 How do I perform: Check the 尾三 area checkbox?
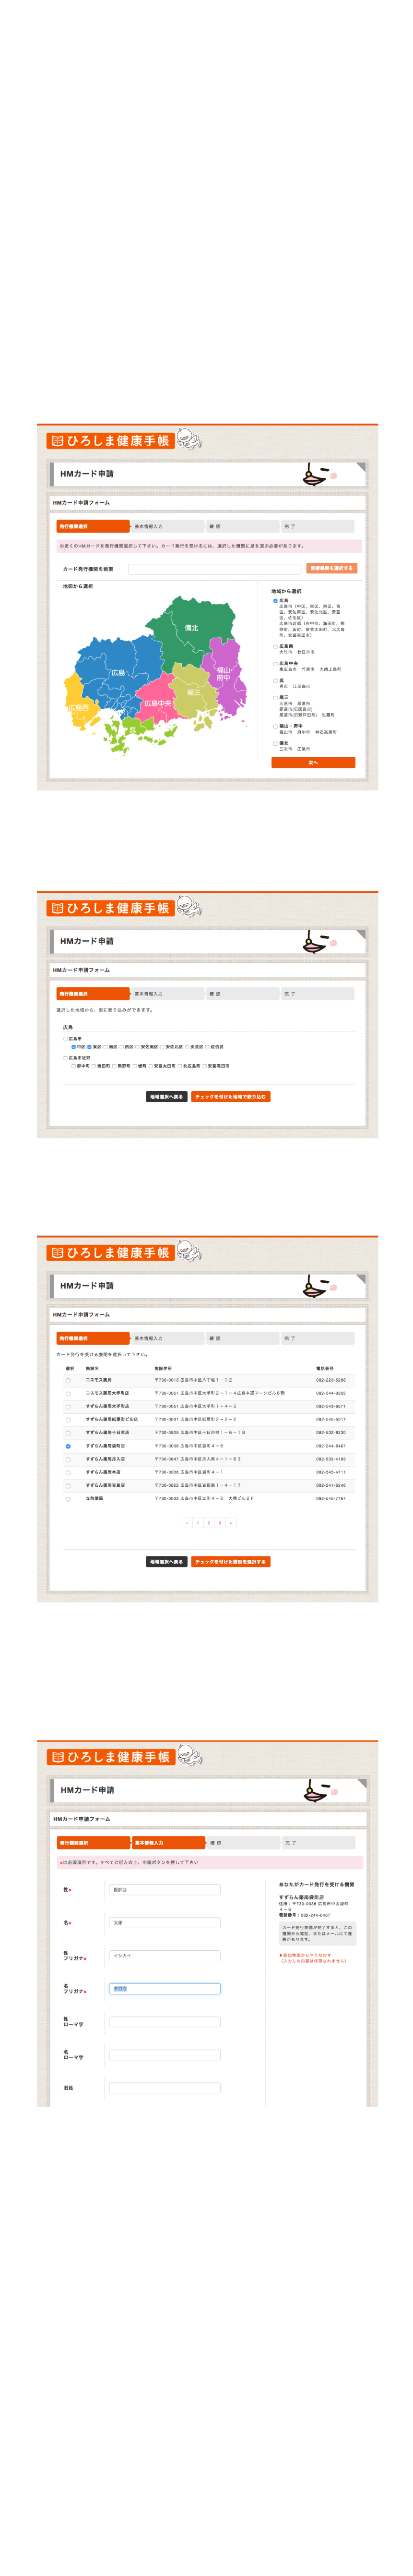pos(275,698)
